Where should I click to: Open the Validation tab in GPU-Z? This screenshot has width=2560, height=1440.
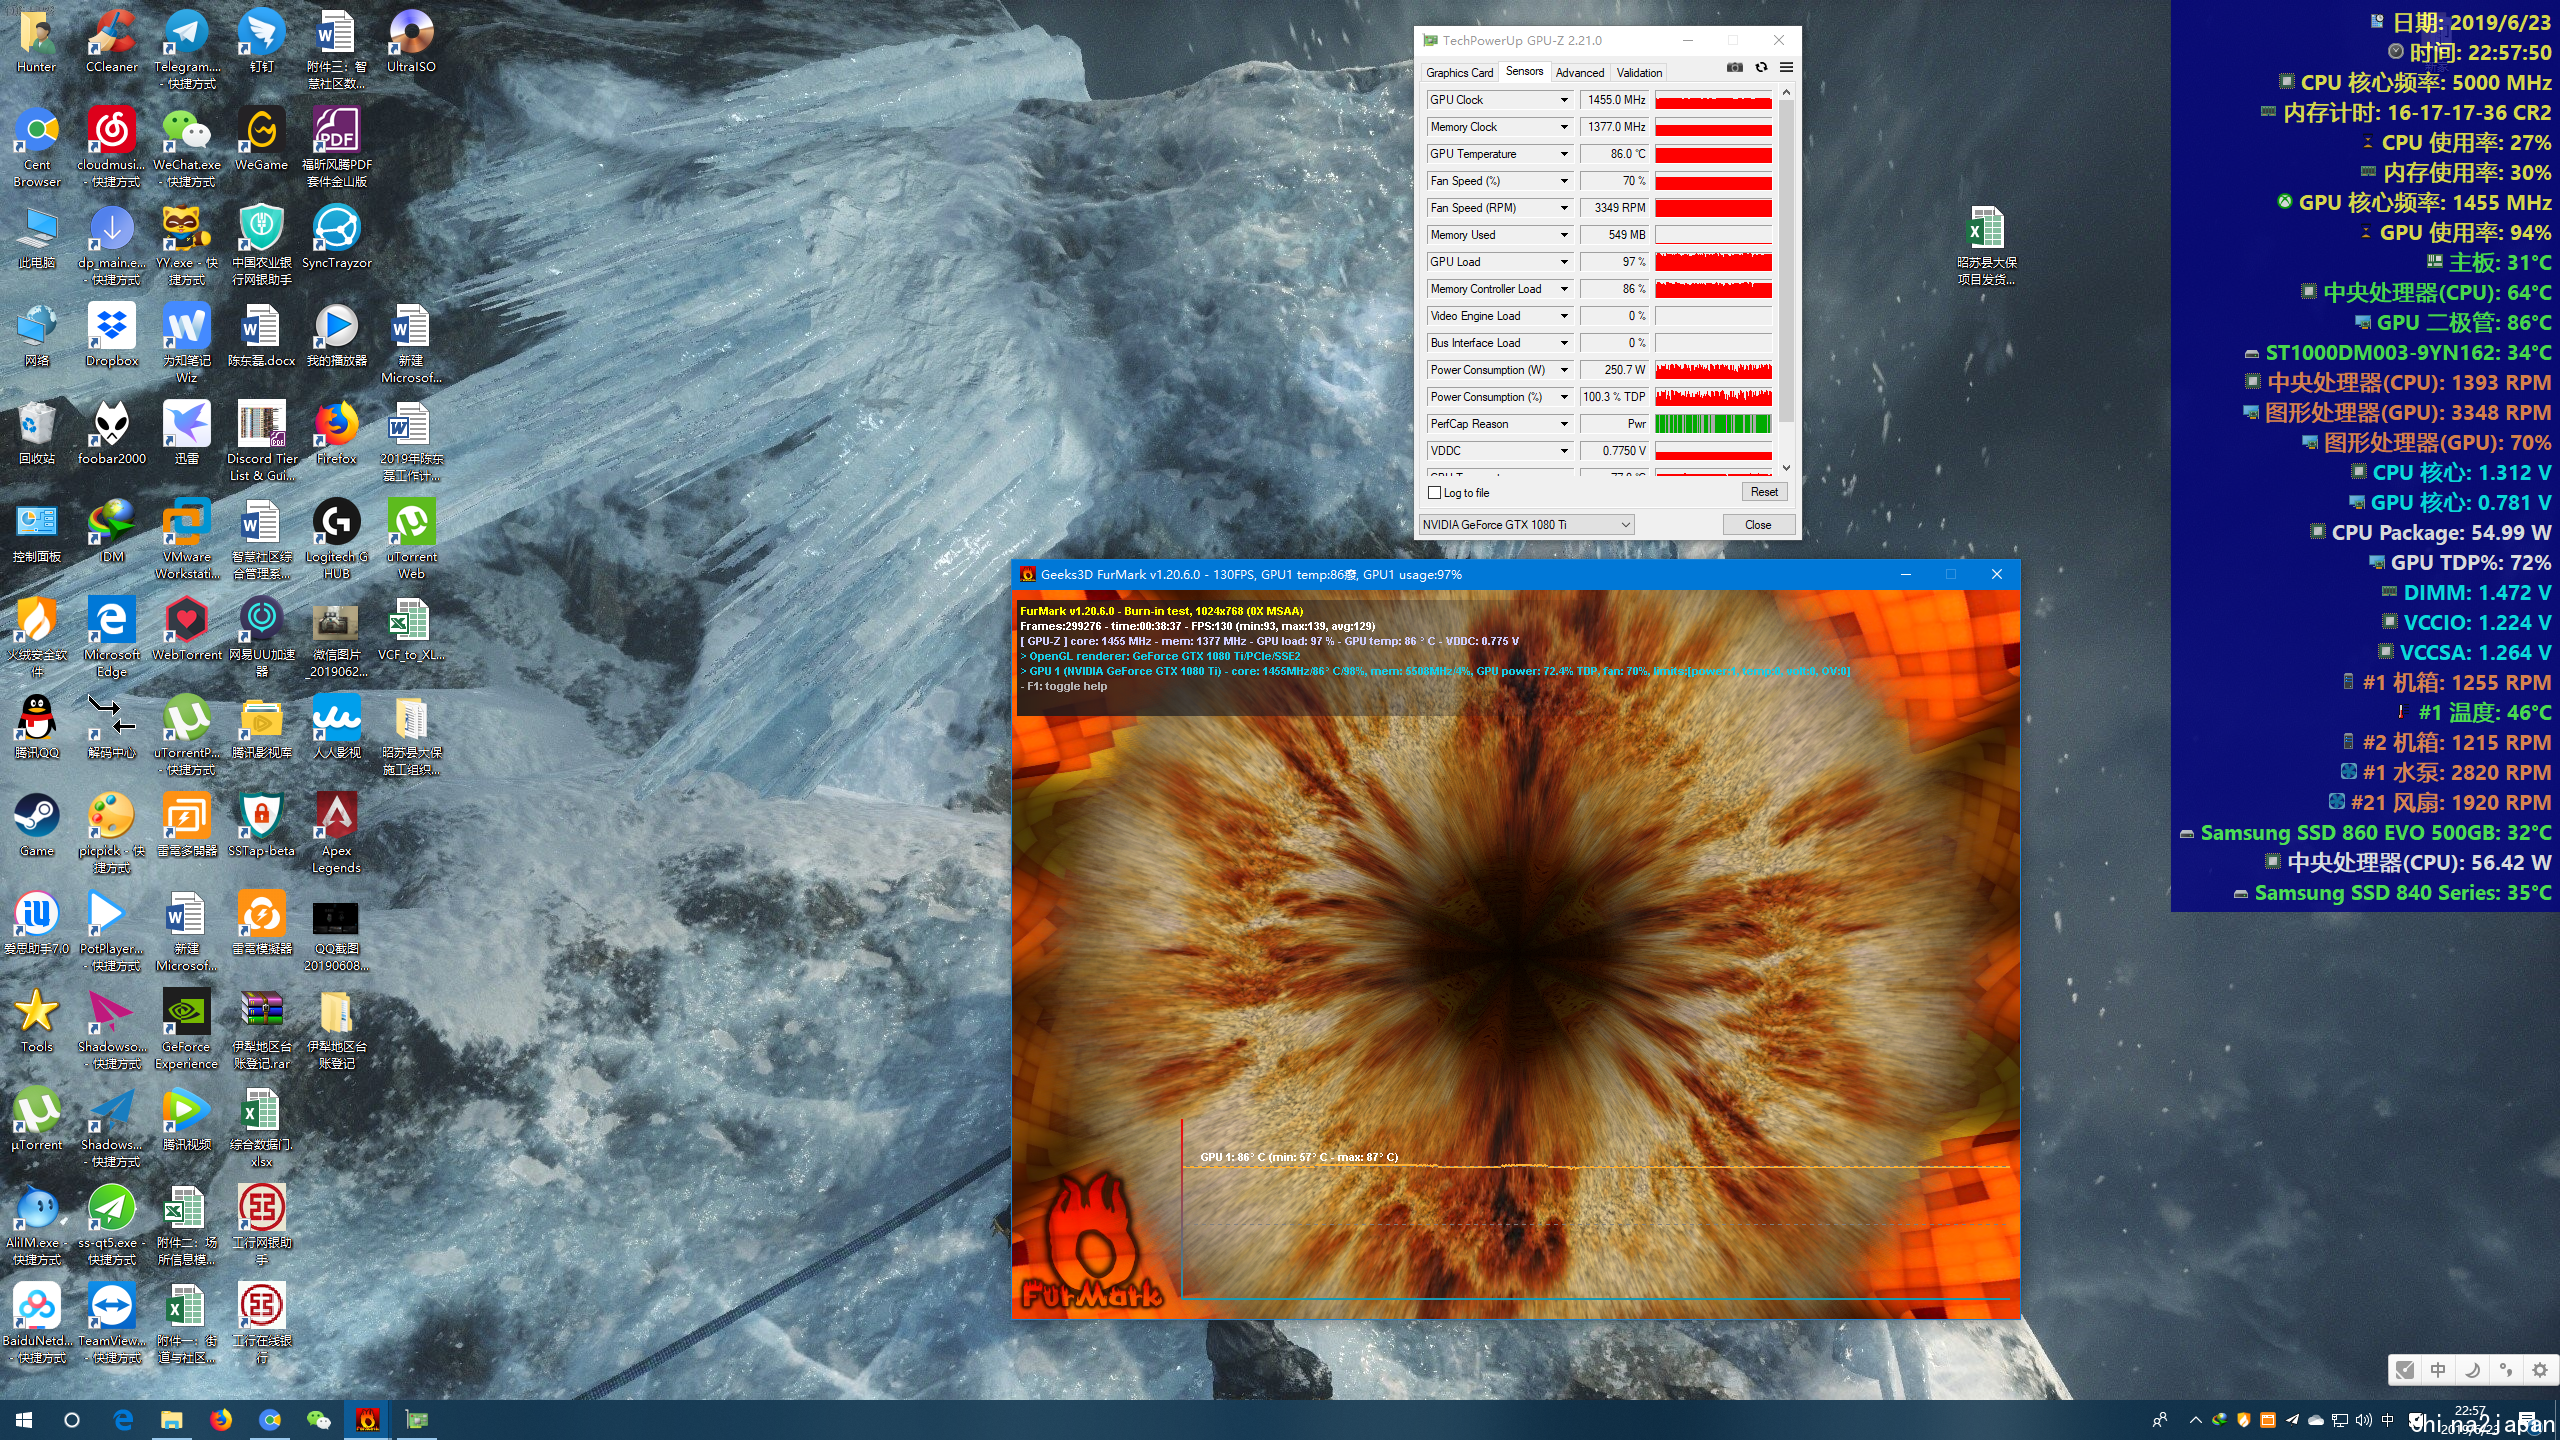coord(1639,72)
